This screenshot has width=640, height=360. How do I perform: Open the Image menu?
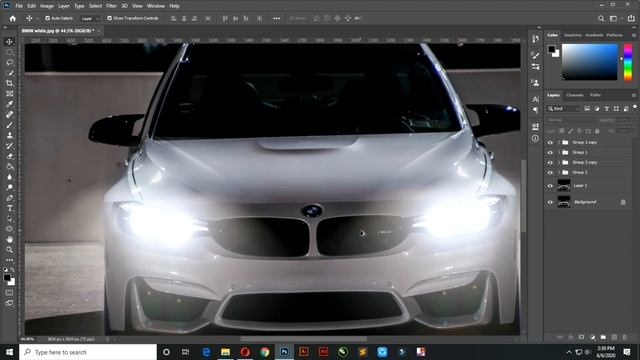(x=47, y=6)
